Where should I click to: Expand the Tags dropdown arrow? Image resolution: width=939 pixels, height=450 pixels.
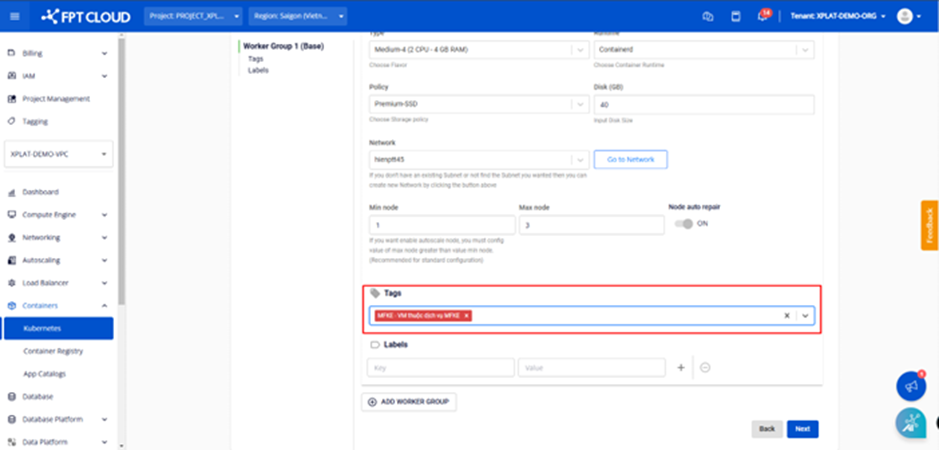pyautogui.click(x=805, y=315)
